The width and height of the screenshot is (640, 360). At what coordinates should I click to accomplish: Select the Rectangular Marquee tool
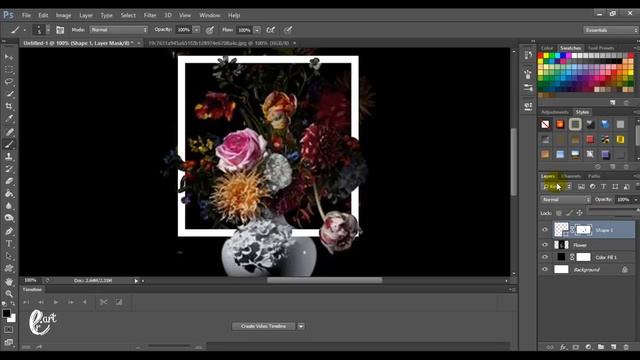coord(9,69)
